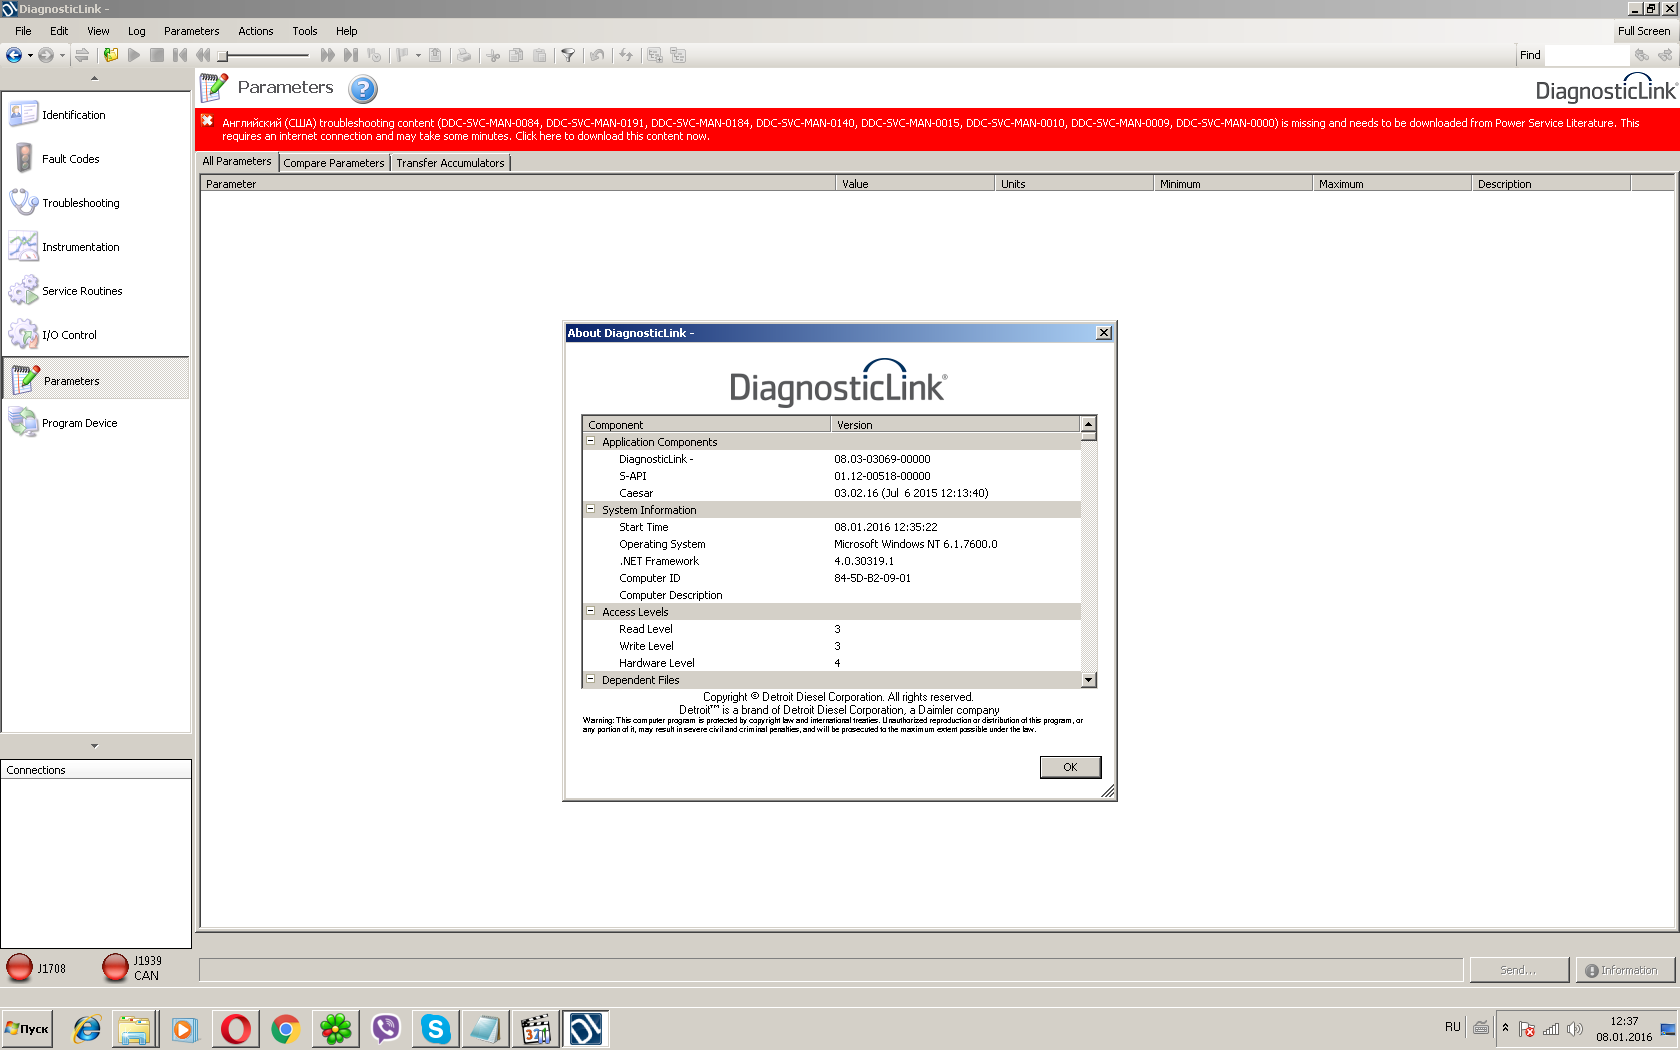Click the Connect/Disconnect arrows toolbar icon
This screenshot has height=1050, width=1680.
pos(82,56)
